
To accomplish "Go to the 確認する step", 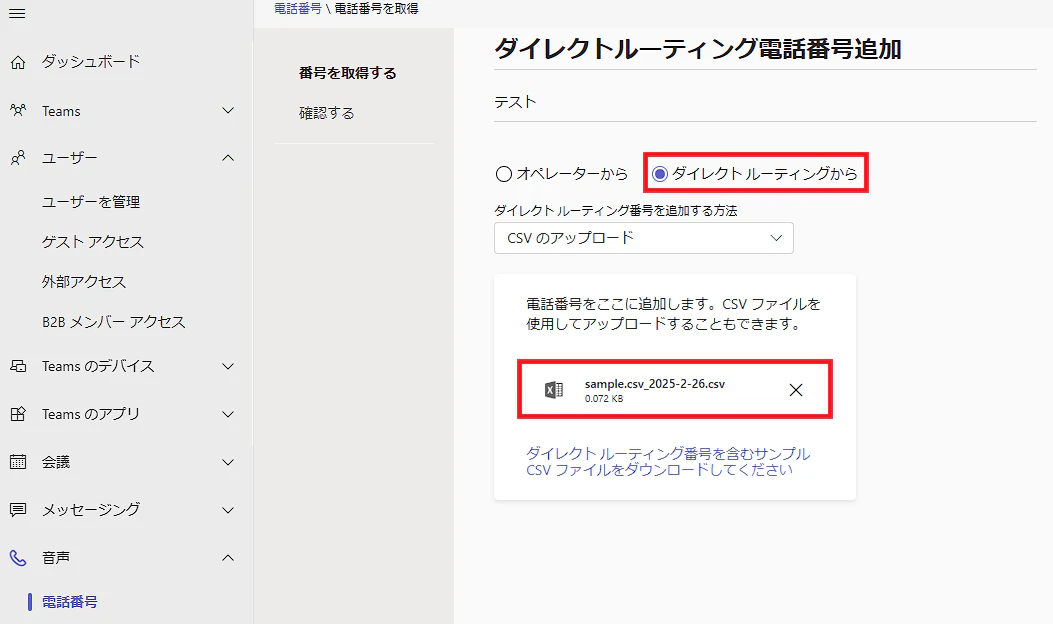I will point(326,113).
